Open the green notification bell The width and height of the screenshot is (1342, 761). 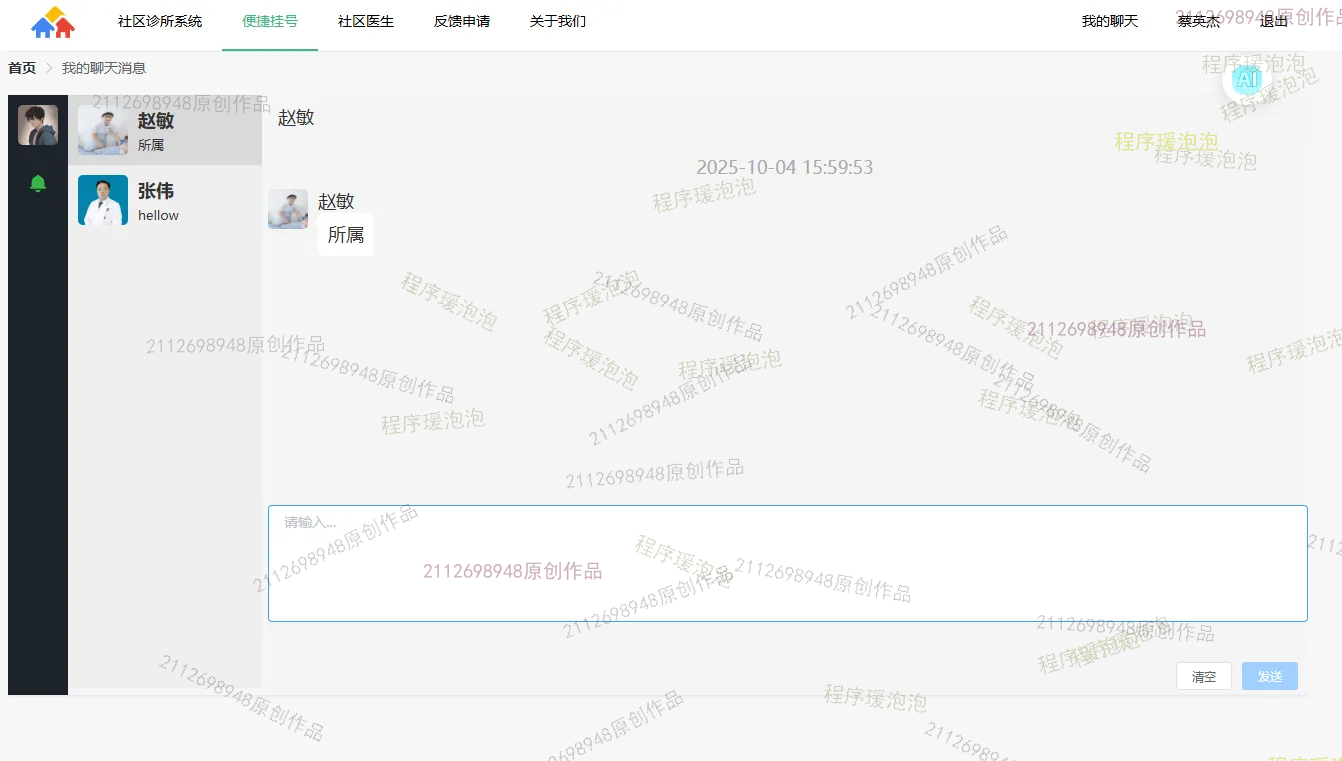pyautogui.click(x=38, y=183)
